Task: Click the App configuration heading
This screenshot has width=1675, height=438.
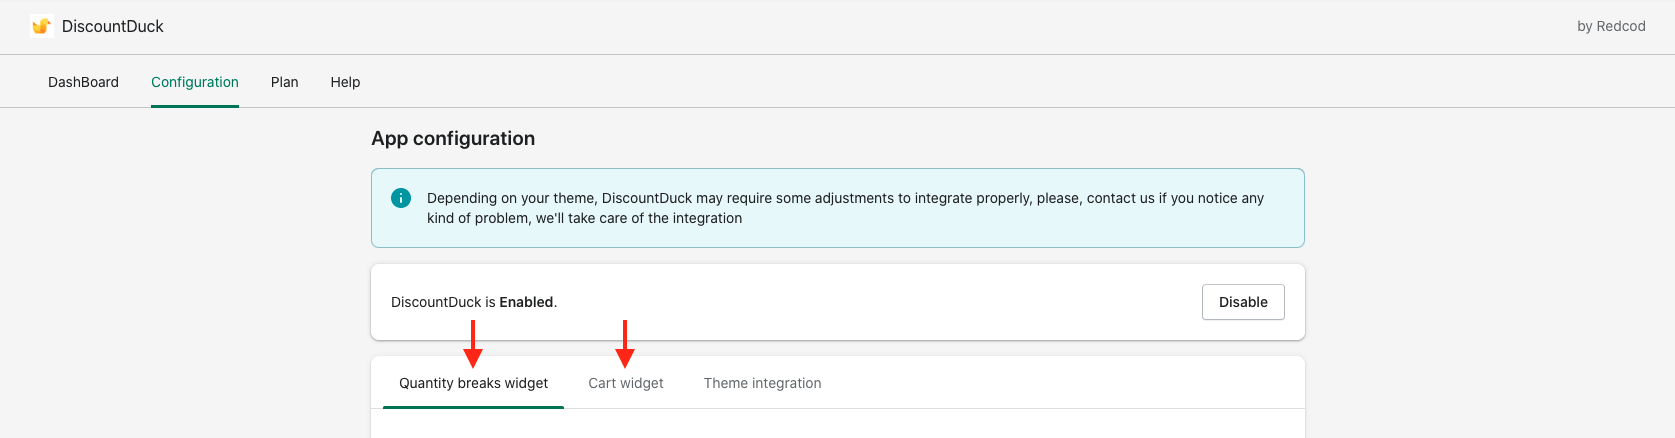Action: click(453, 139)
